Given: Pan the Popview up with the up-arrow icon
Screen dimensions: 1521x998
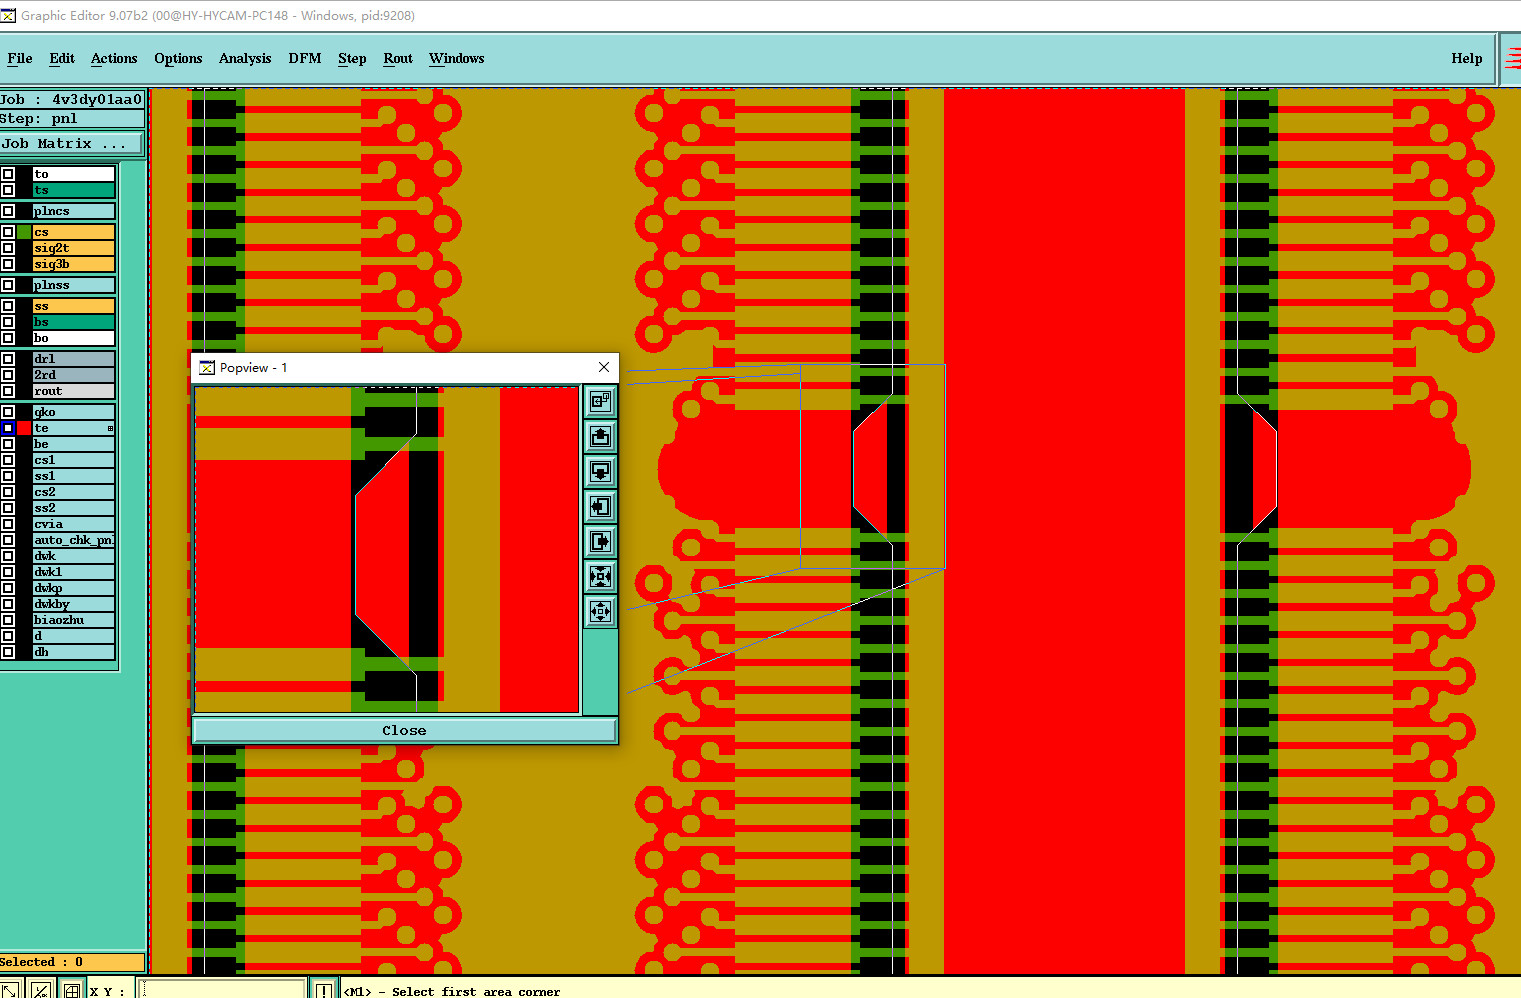Looking at the screenshot, I should [x=600, y=437].
